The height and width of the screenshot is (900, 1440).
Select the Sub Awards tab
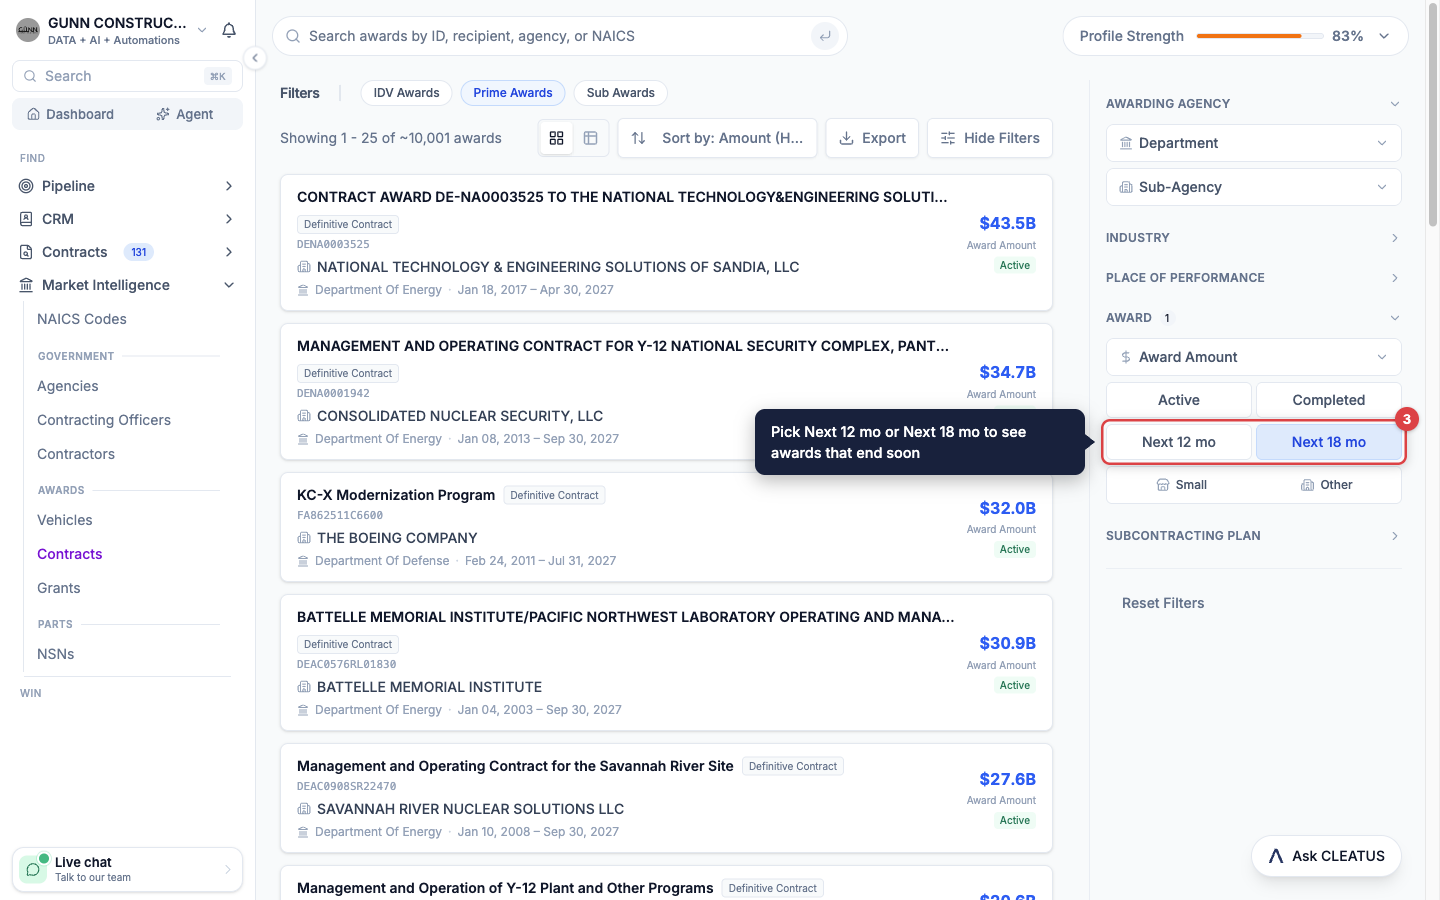coord(621,93)
